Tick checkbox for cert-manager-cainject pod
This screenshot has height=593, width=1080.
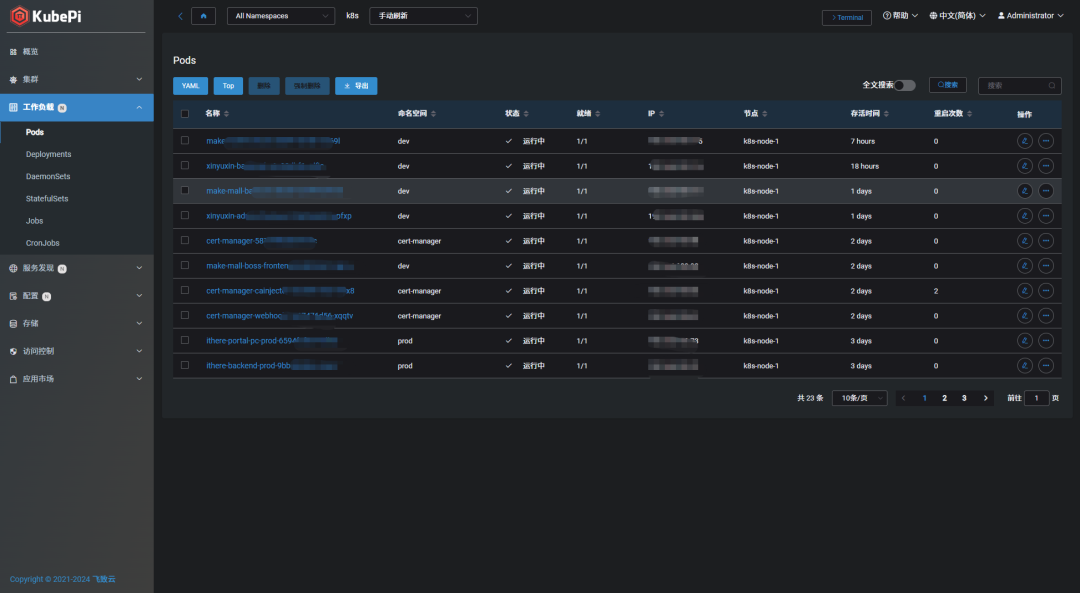tap(185, 290)
